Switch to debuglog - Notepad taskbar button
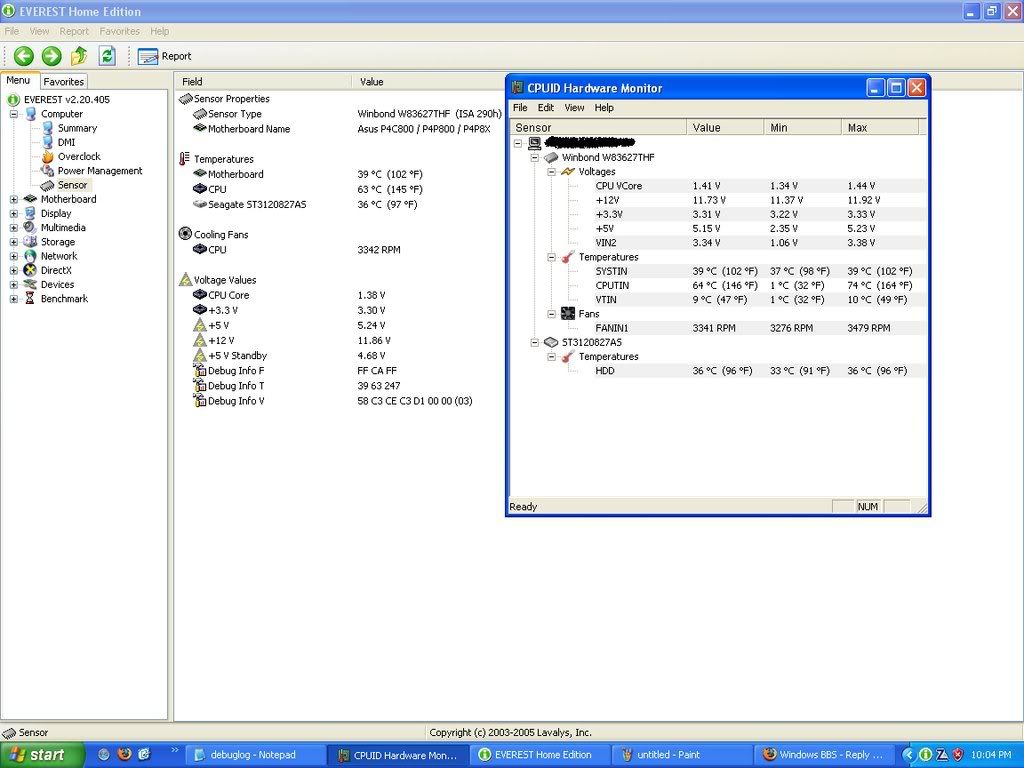The width and height of the screenshot is (1024, 768). click(x=255, y=755)
